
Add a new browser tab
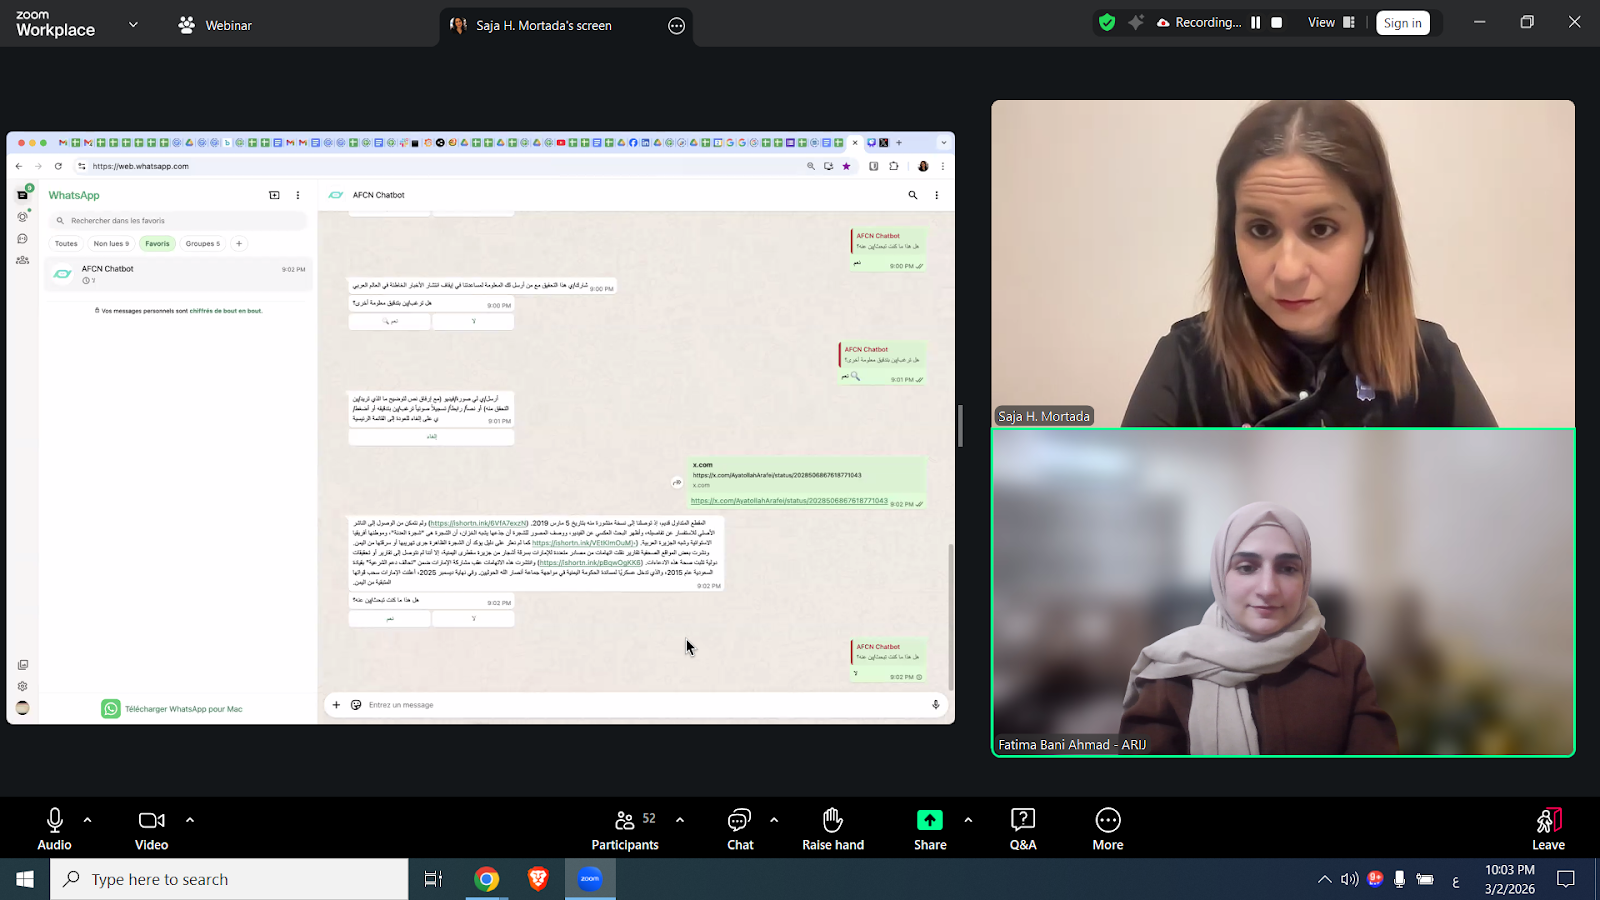coord(899,143)
